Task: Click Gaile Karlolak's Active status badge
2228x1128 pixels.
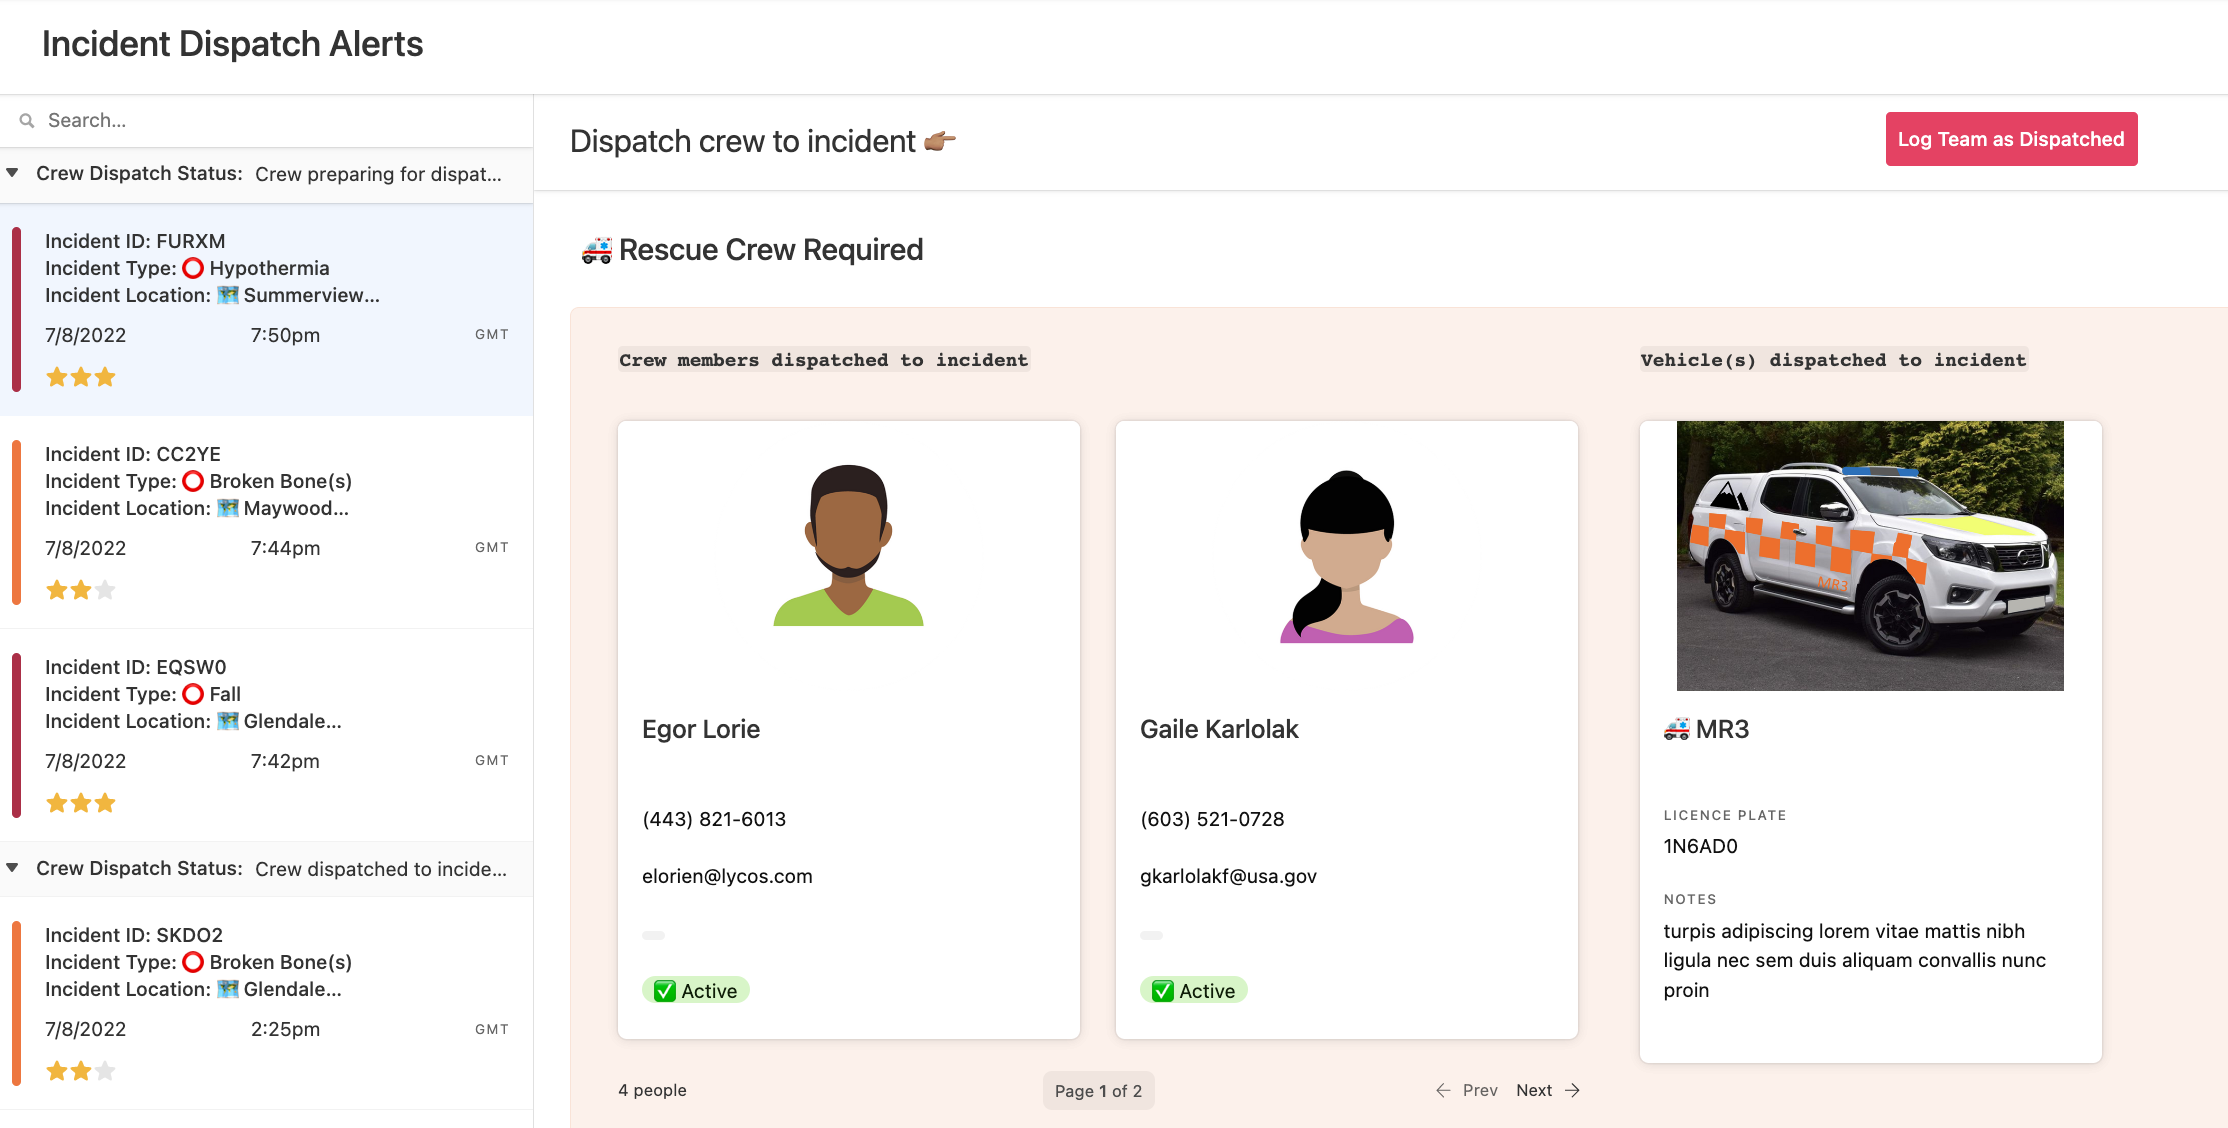Action: [x=1194, y=991]
